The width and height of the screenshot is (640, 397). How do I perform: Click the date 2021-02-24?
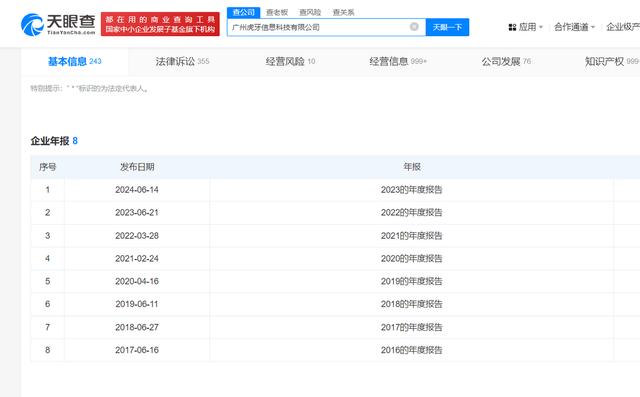click(x=137, y=259)
